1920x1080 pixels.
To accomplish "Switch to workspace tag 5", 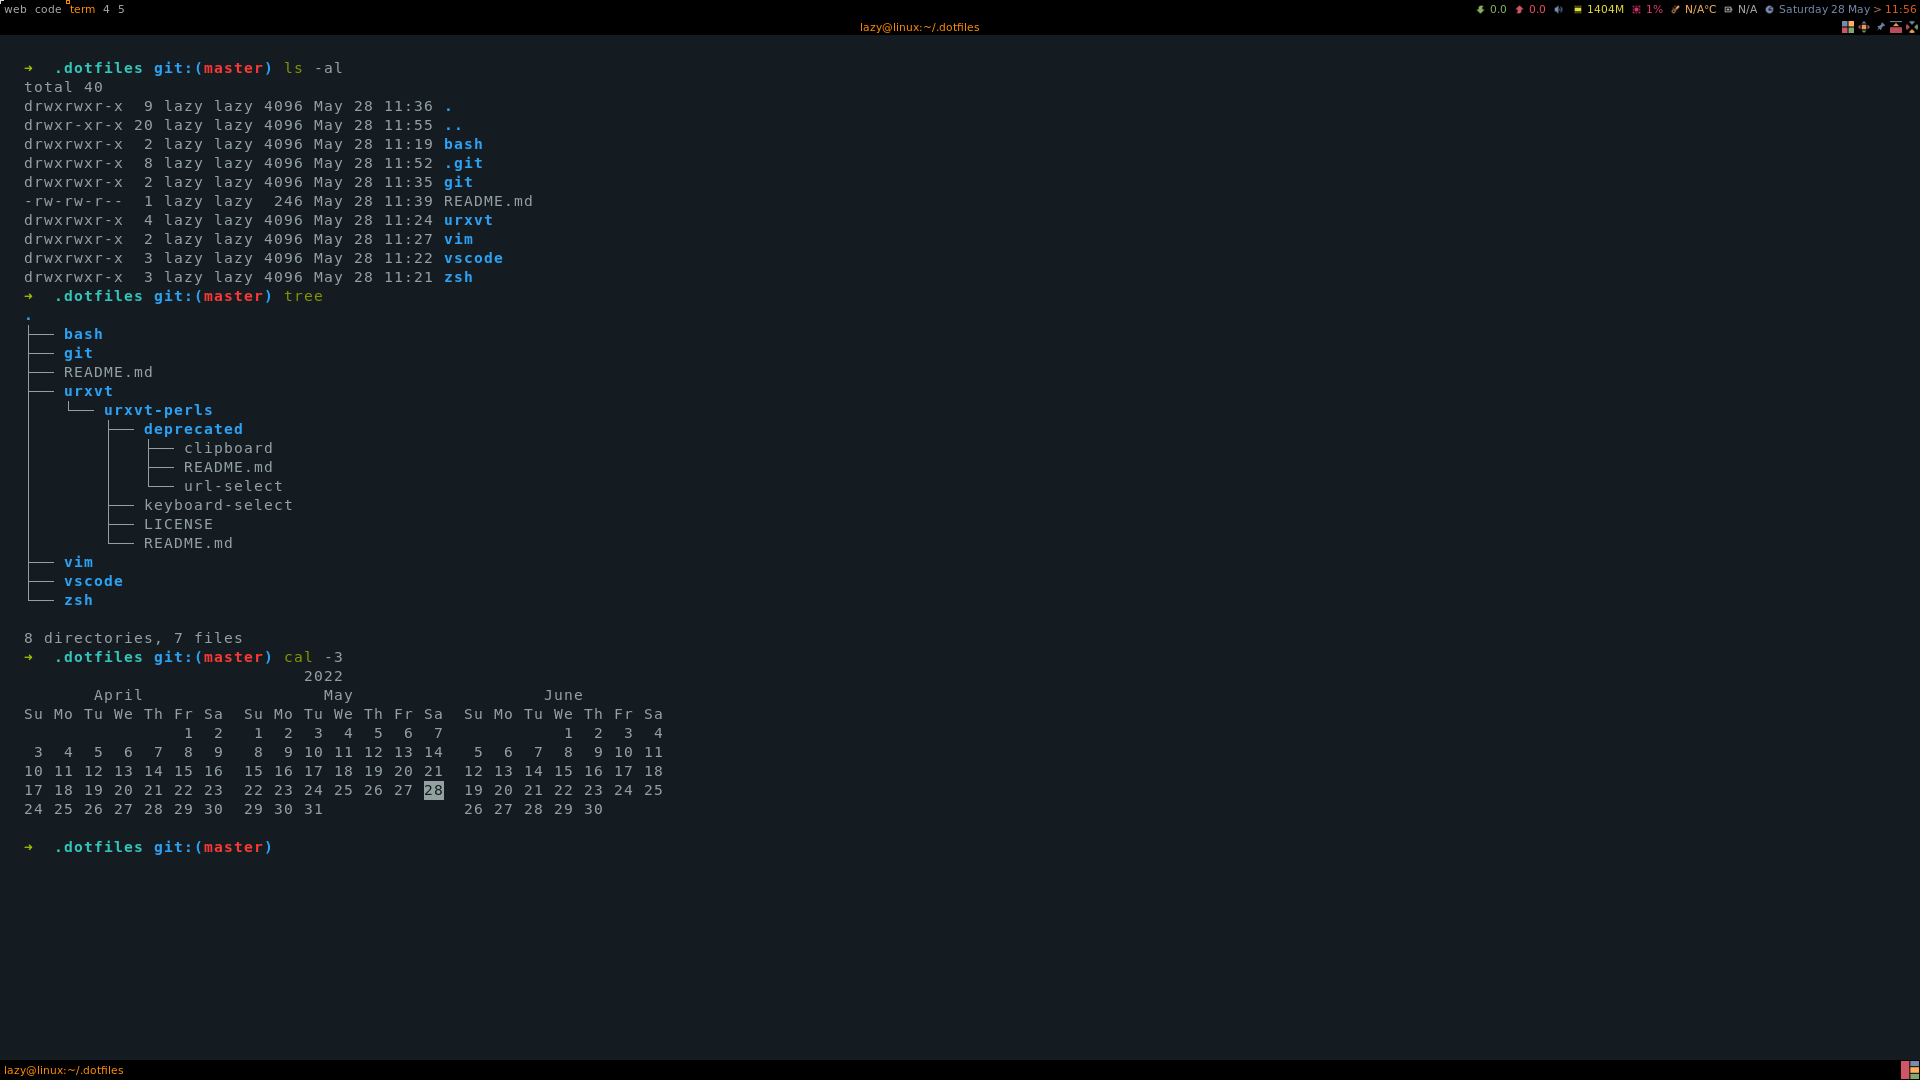I will (121, 9).
